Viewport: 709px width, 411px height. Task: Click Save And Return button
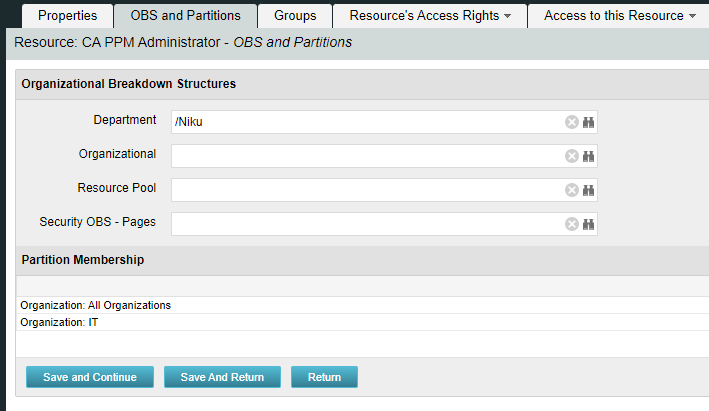(222, 377)
